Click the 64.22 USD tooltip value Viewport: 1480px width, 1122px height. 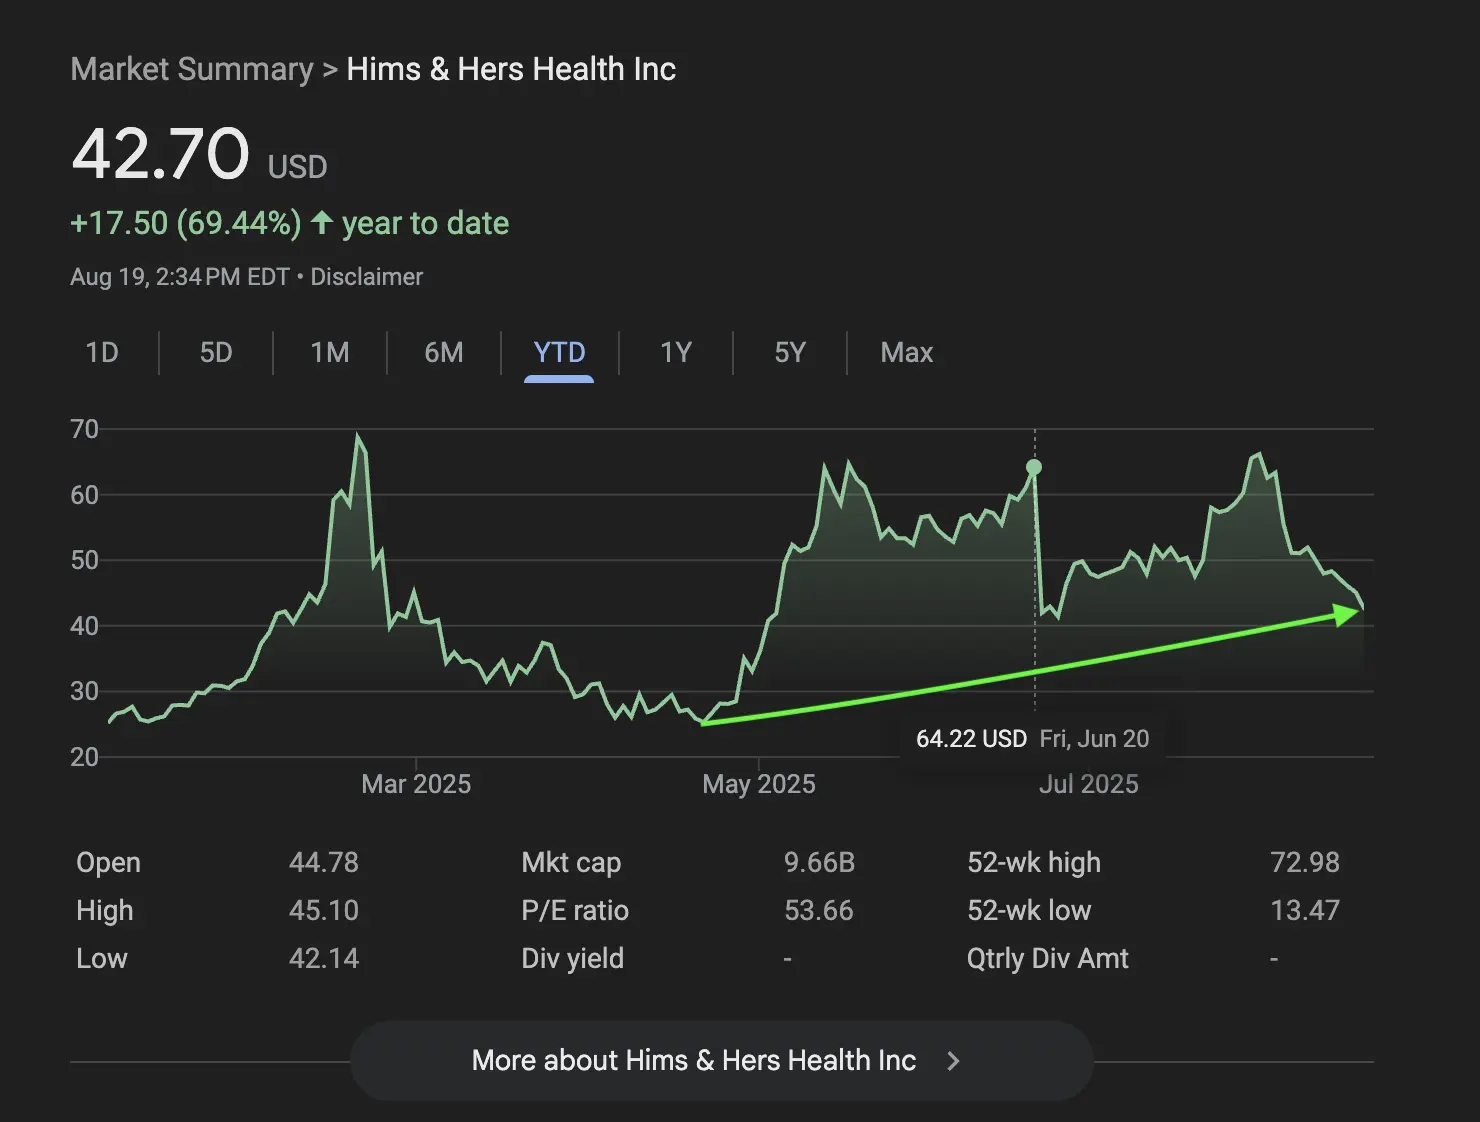coord(971,739)
